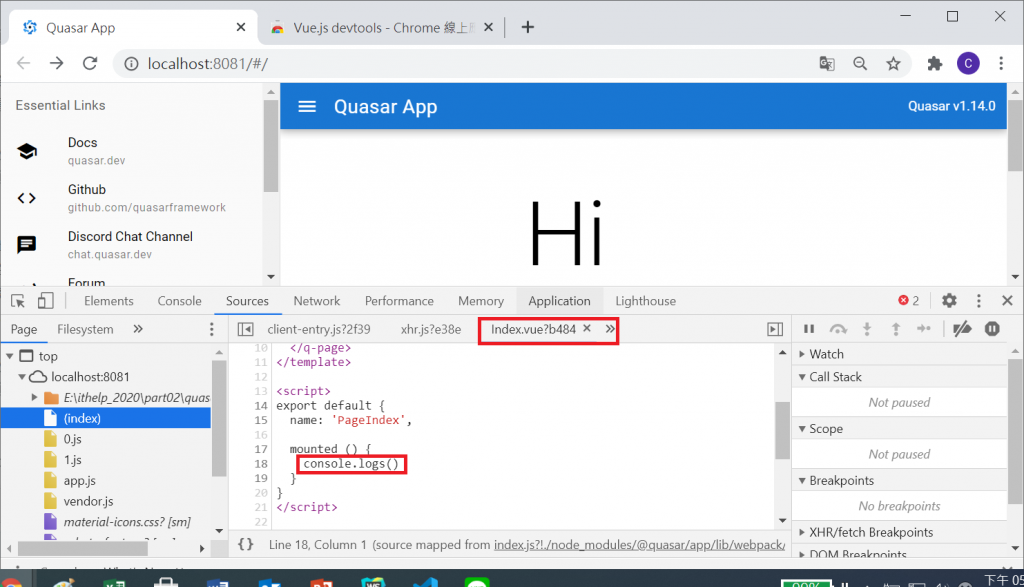Click the Step debugger arrow
1024x587 pixels.
coord(923,328)
